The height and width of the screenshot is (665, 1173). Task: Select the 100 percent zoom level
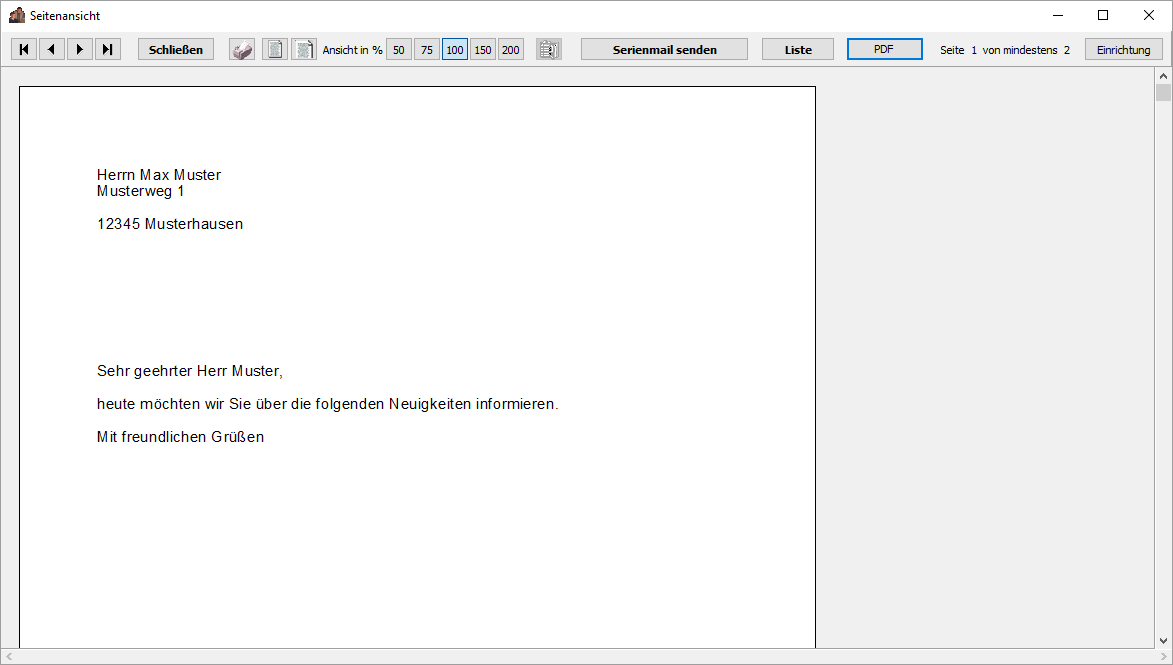455,49
